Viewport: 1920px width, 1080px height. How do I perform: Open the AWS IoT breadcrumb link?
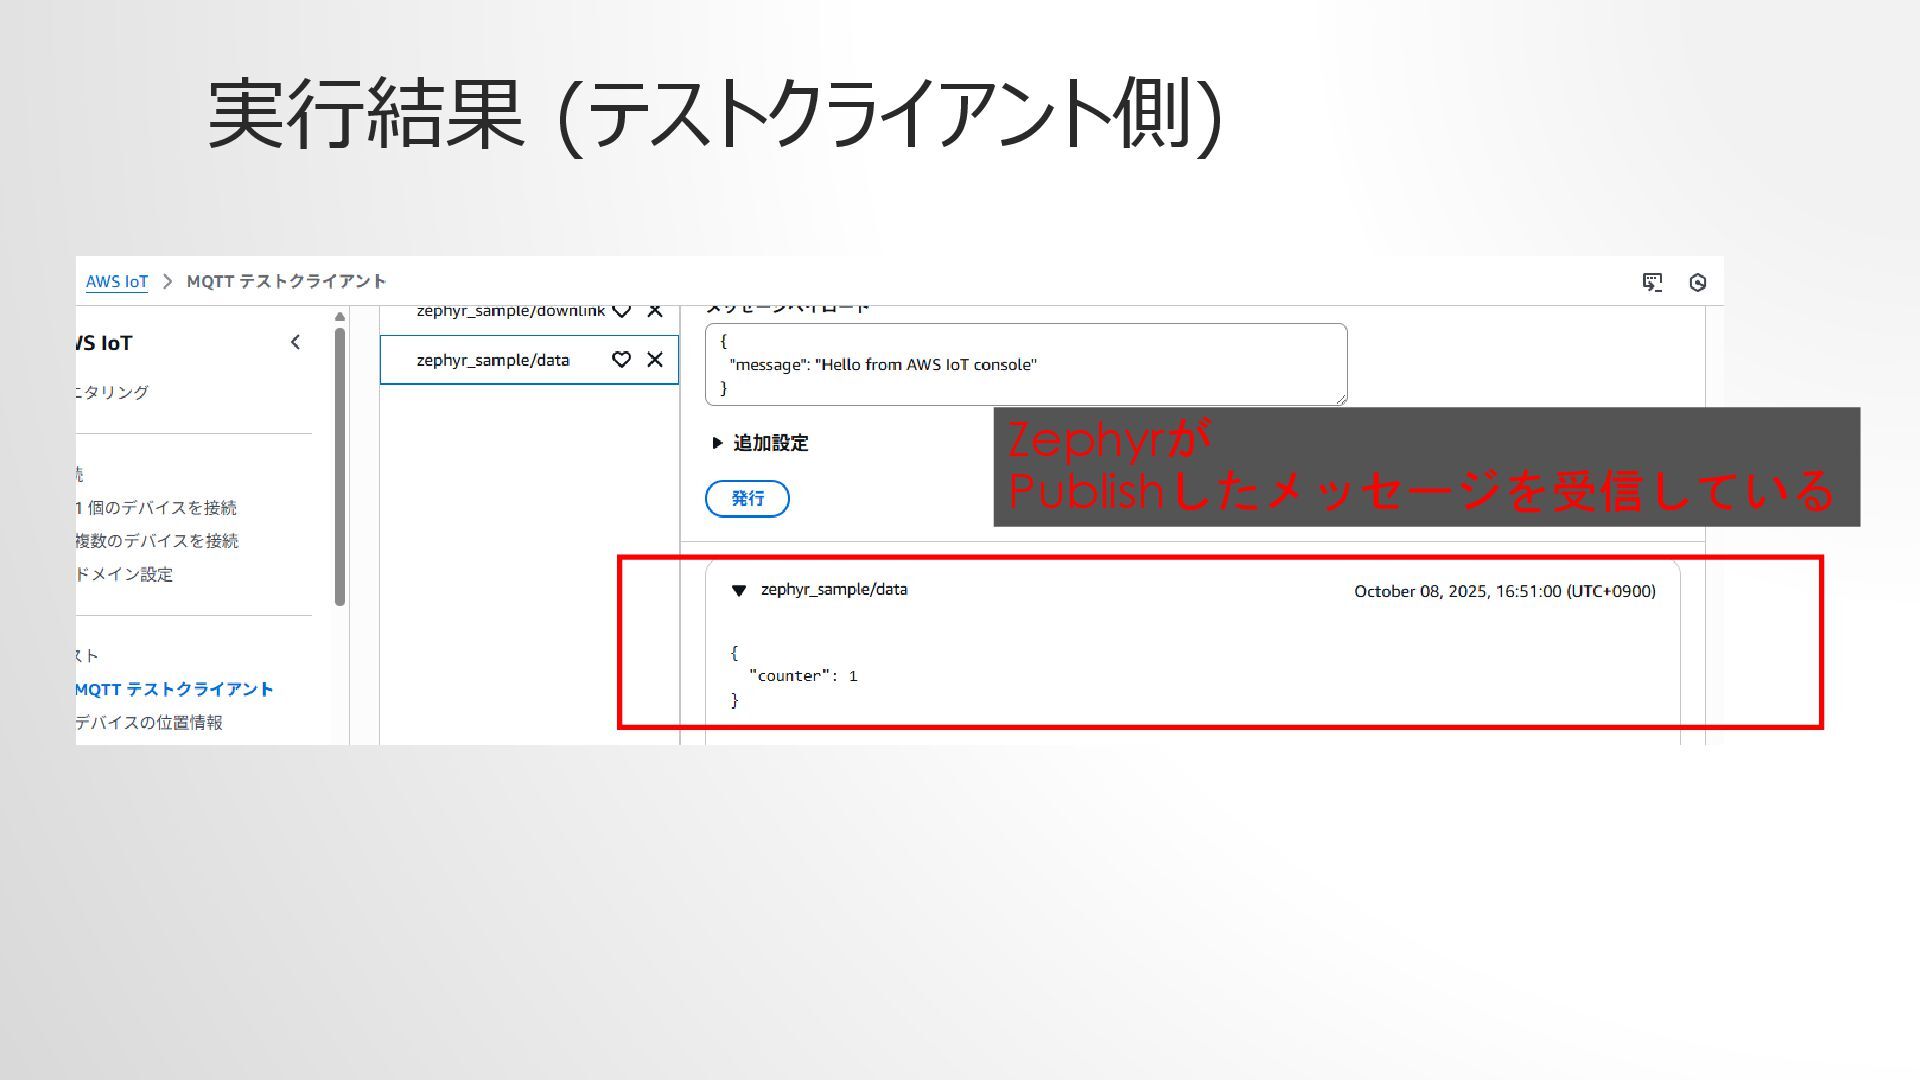pyautogui.click(x=116, y=282)
